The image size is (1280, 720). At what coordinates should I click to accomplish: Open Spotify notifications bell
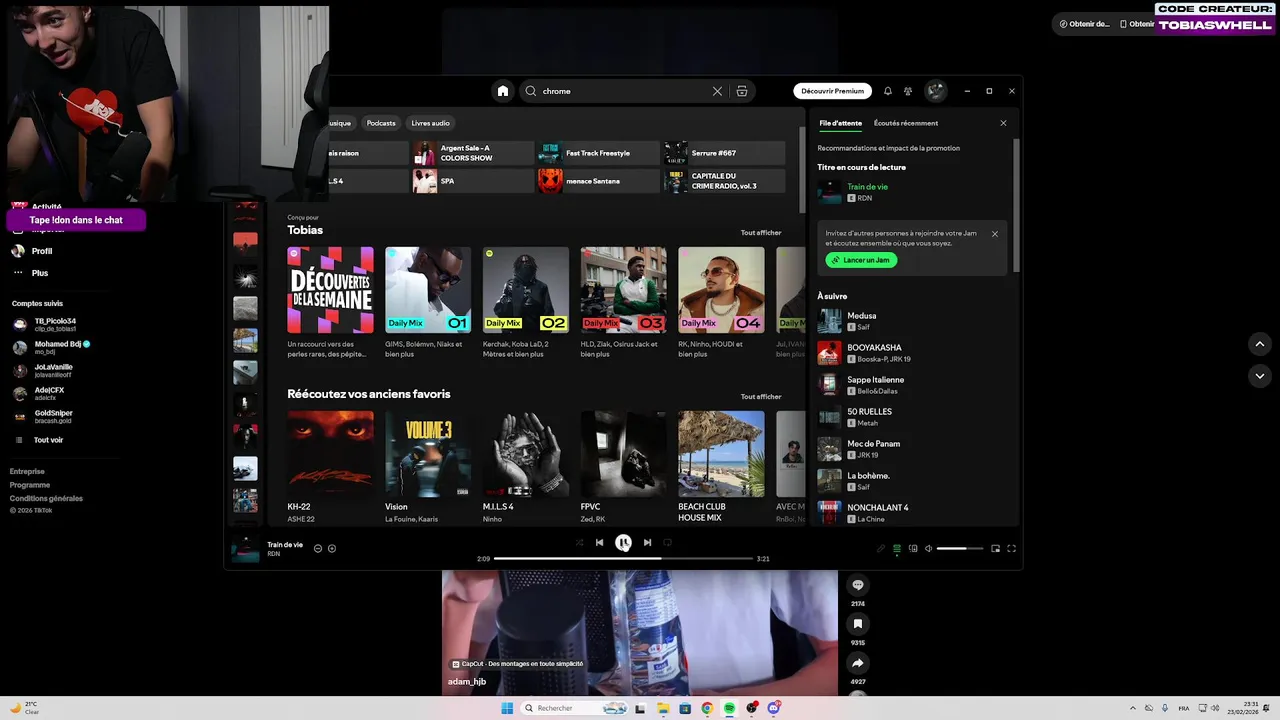pos(887,91)
